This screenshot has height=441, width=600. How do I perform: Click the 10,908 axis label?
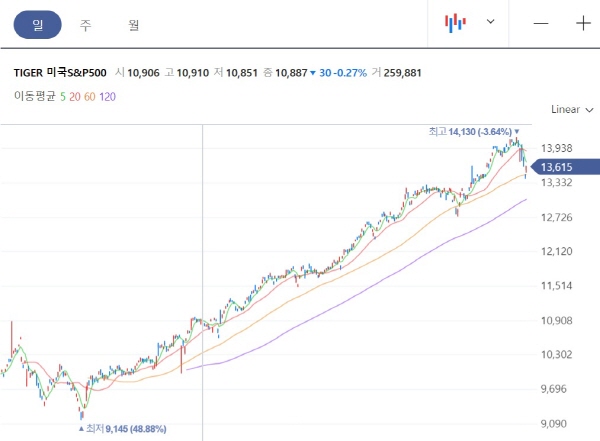pyautogui.click(x=556, y=320)
